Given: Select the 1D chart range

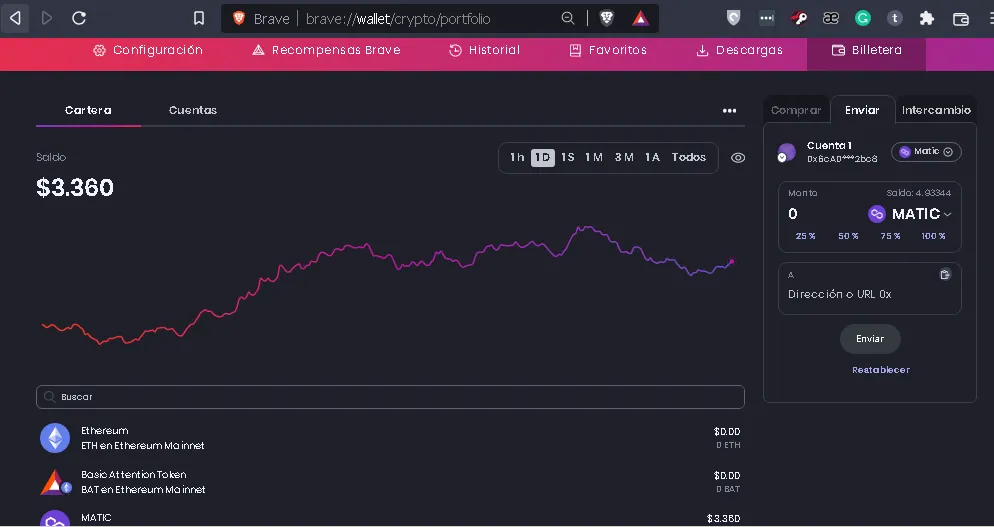Looking at the screenshot, I should pyautogui.click(x=543, y=157).
